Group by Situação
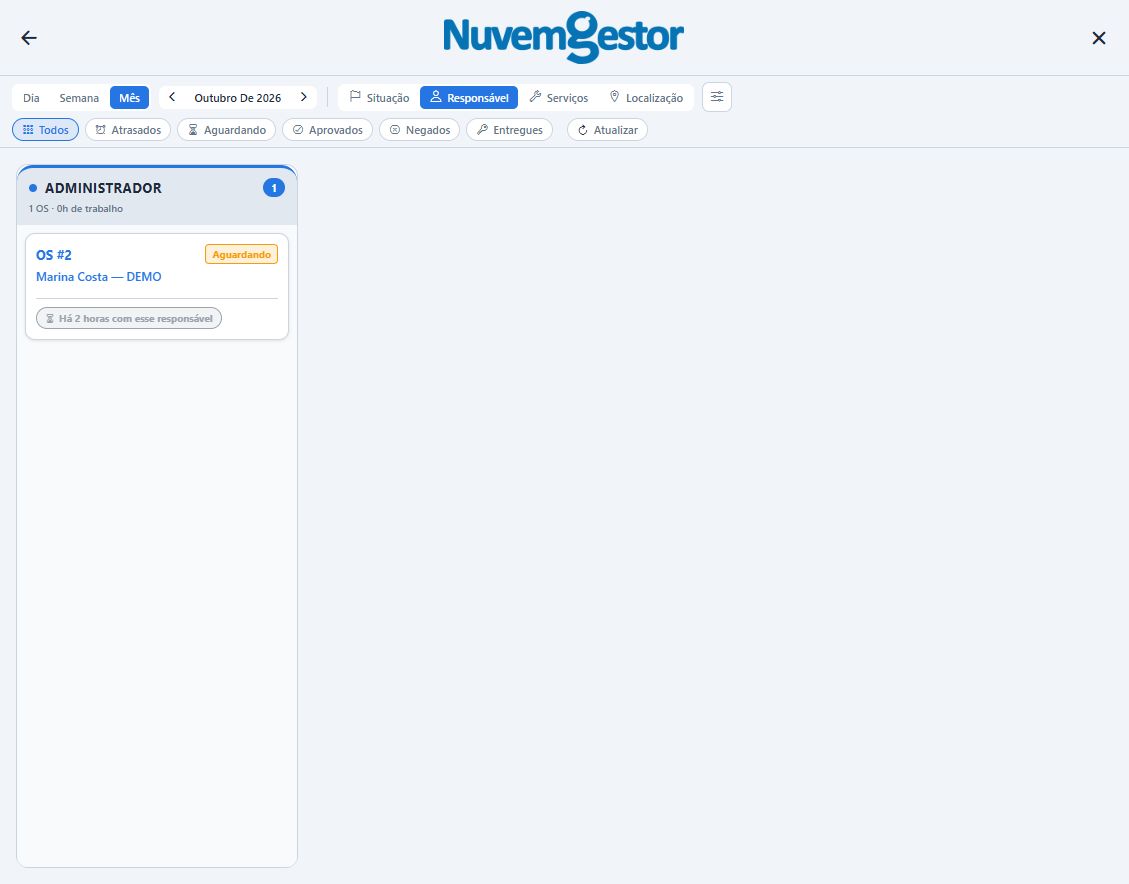The height and width of the screenshot is (884, 1129). coord(379,98)
